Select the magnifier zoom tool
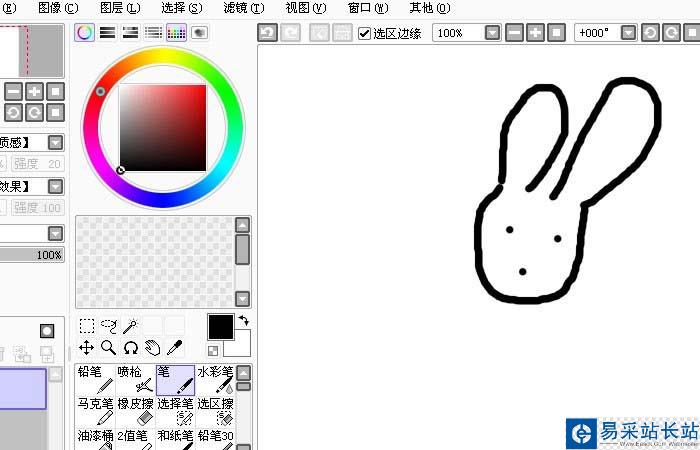Screen dimensions: 700x450 tap(108, 347)
